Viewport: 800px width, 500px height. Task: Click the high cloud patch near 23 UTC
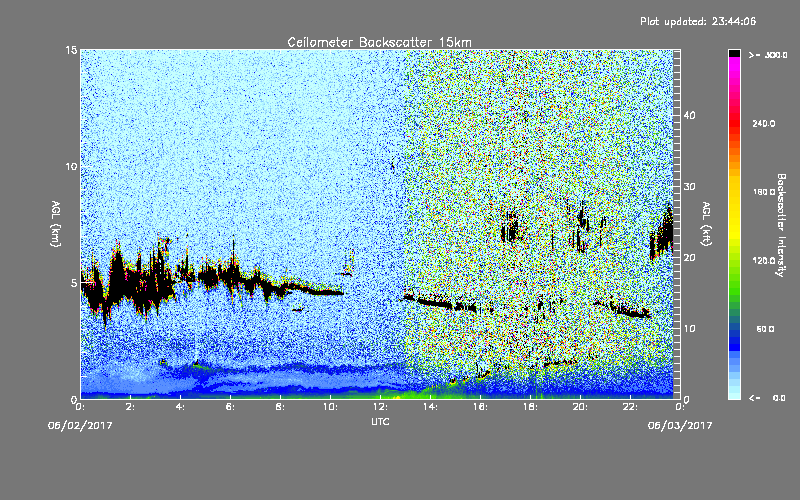pyautogui.click(x=663, y=233)
